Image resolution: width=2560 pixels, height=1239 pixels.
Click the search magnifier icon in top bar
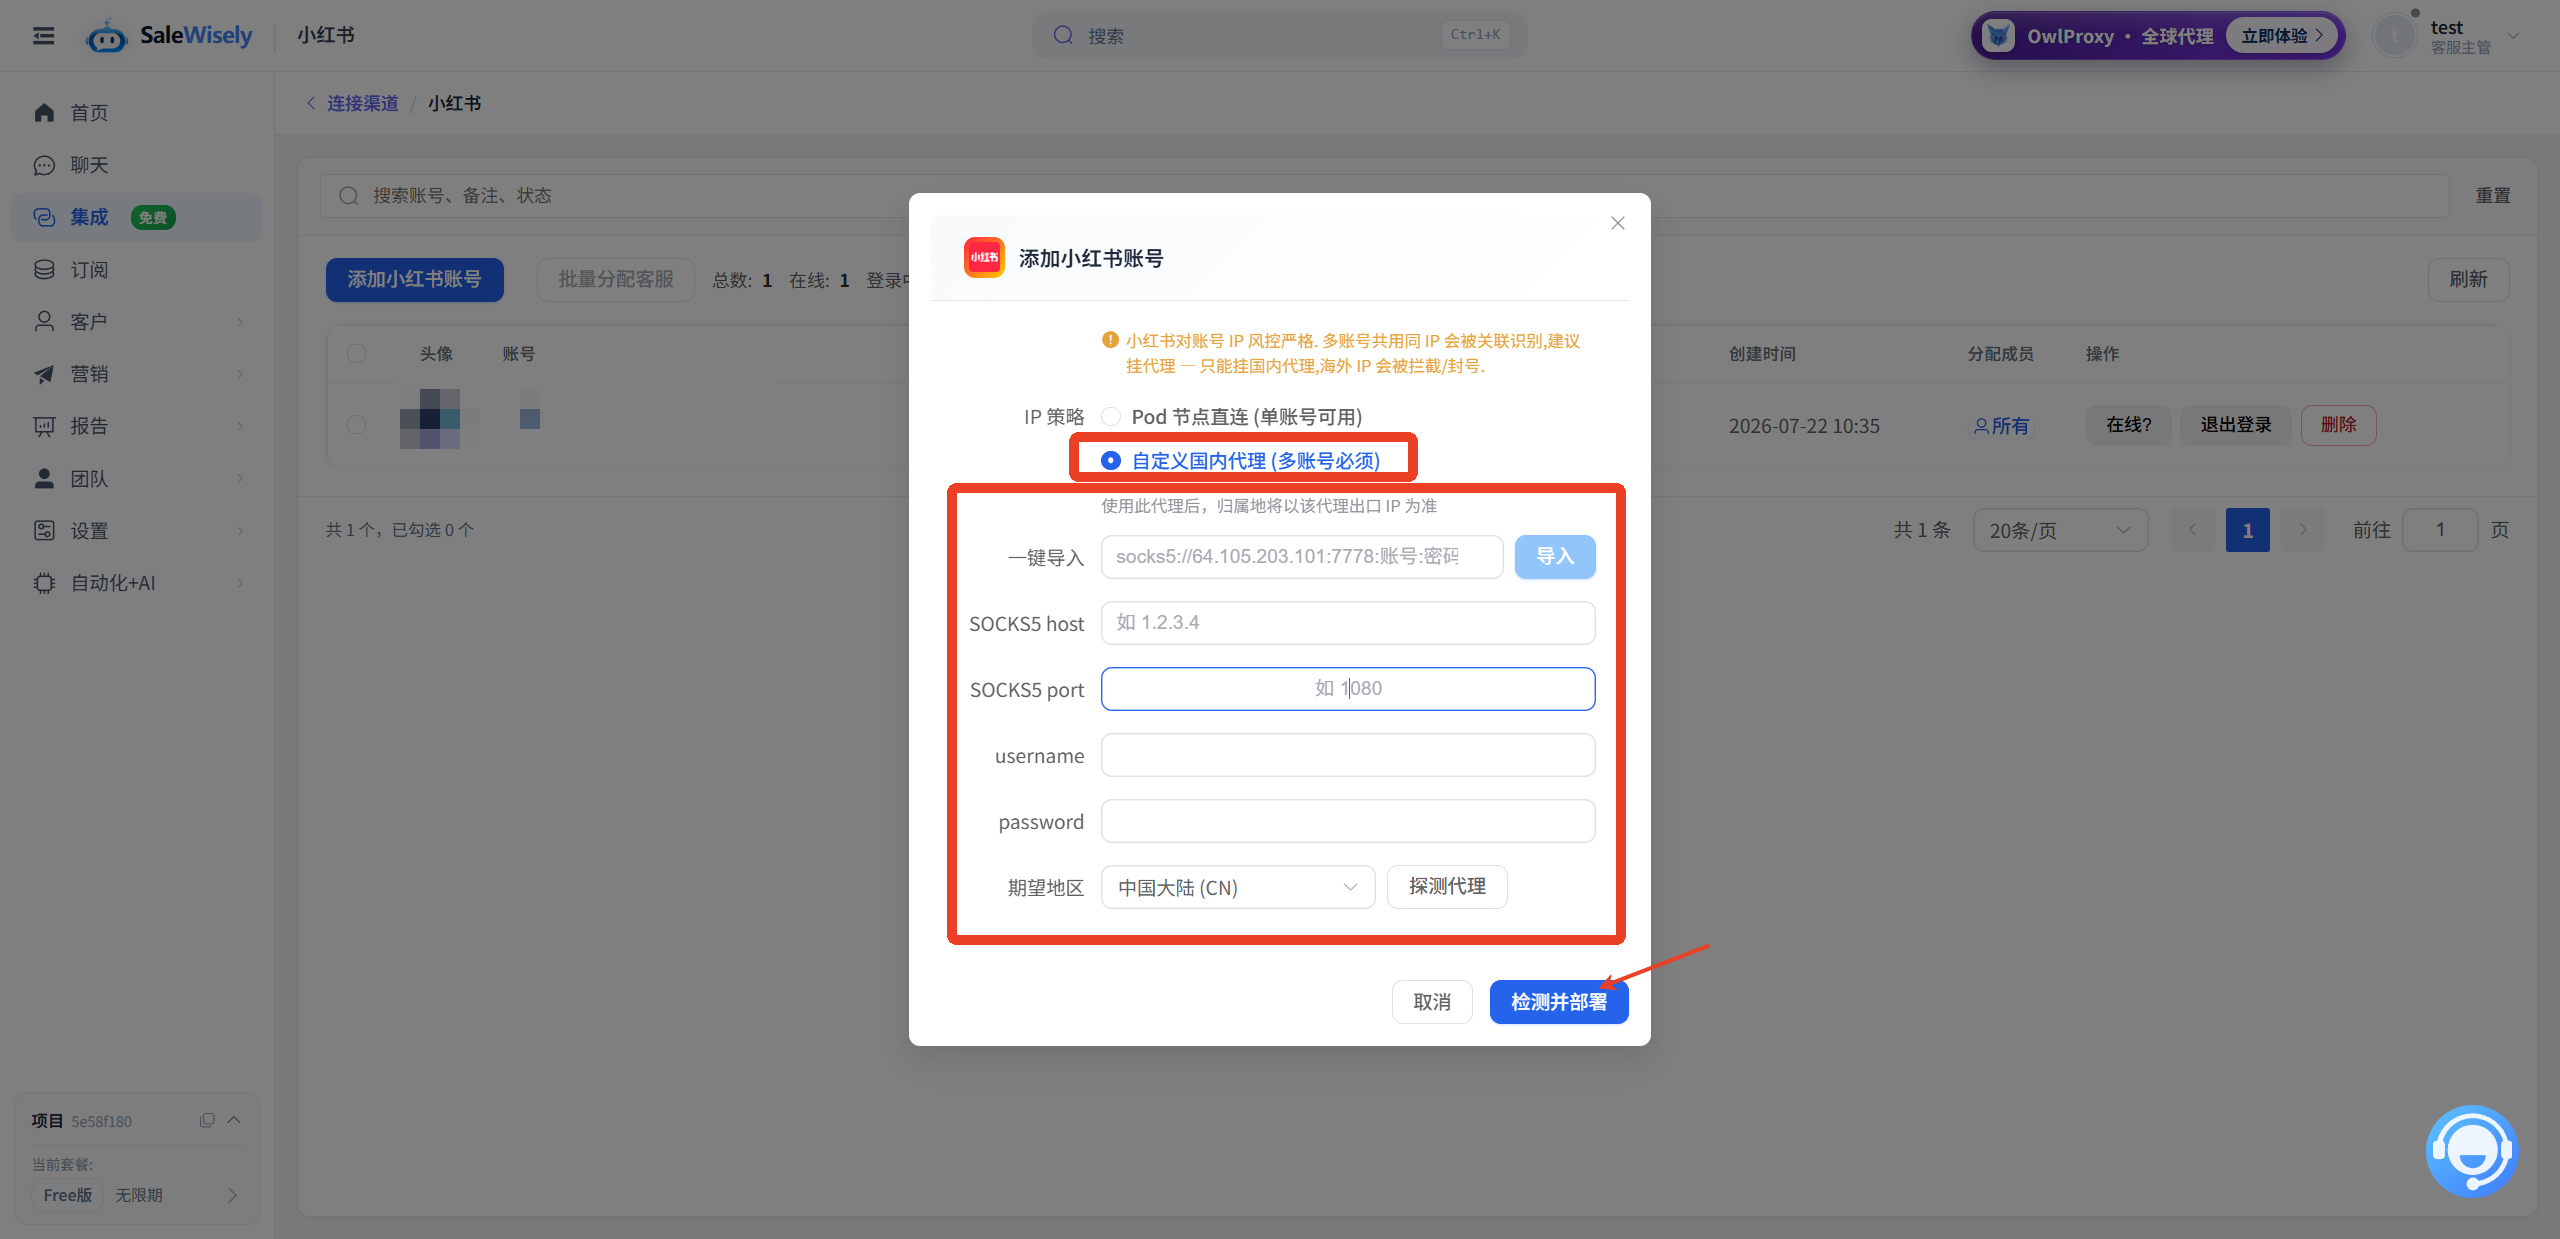[x=1062, y=36]
